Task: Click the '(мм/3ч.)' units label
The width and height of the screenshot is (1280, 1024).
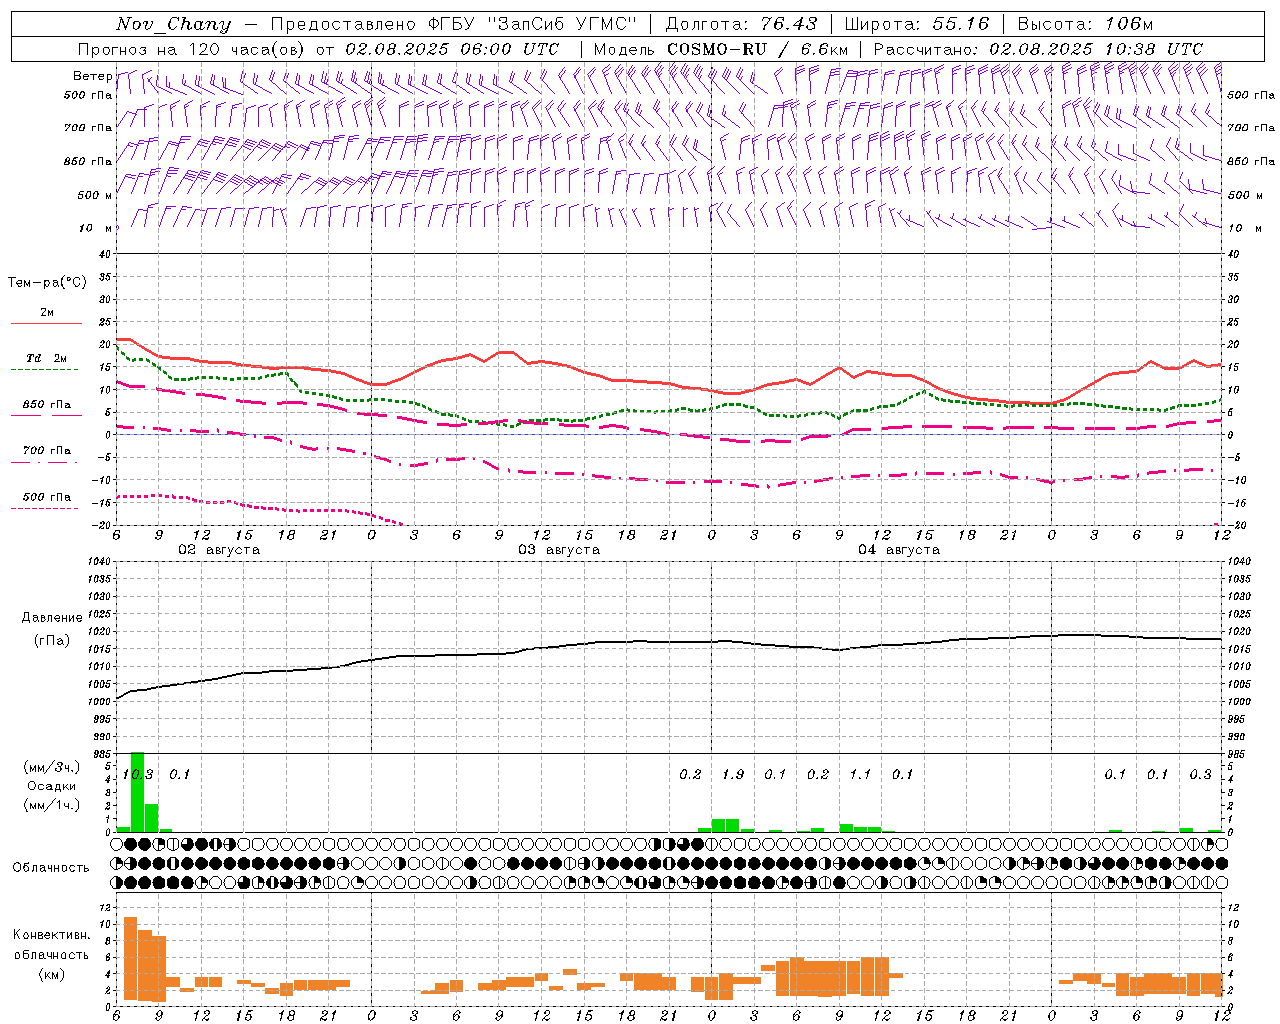Action: point(52,767)
